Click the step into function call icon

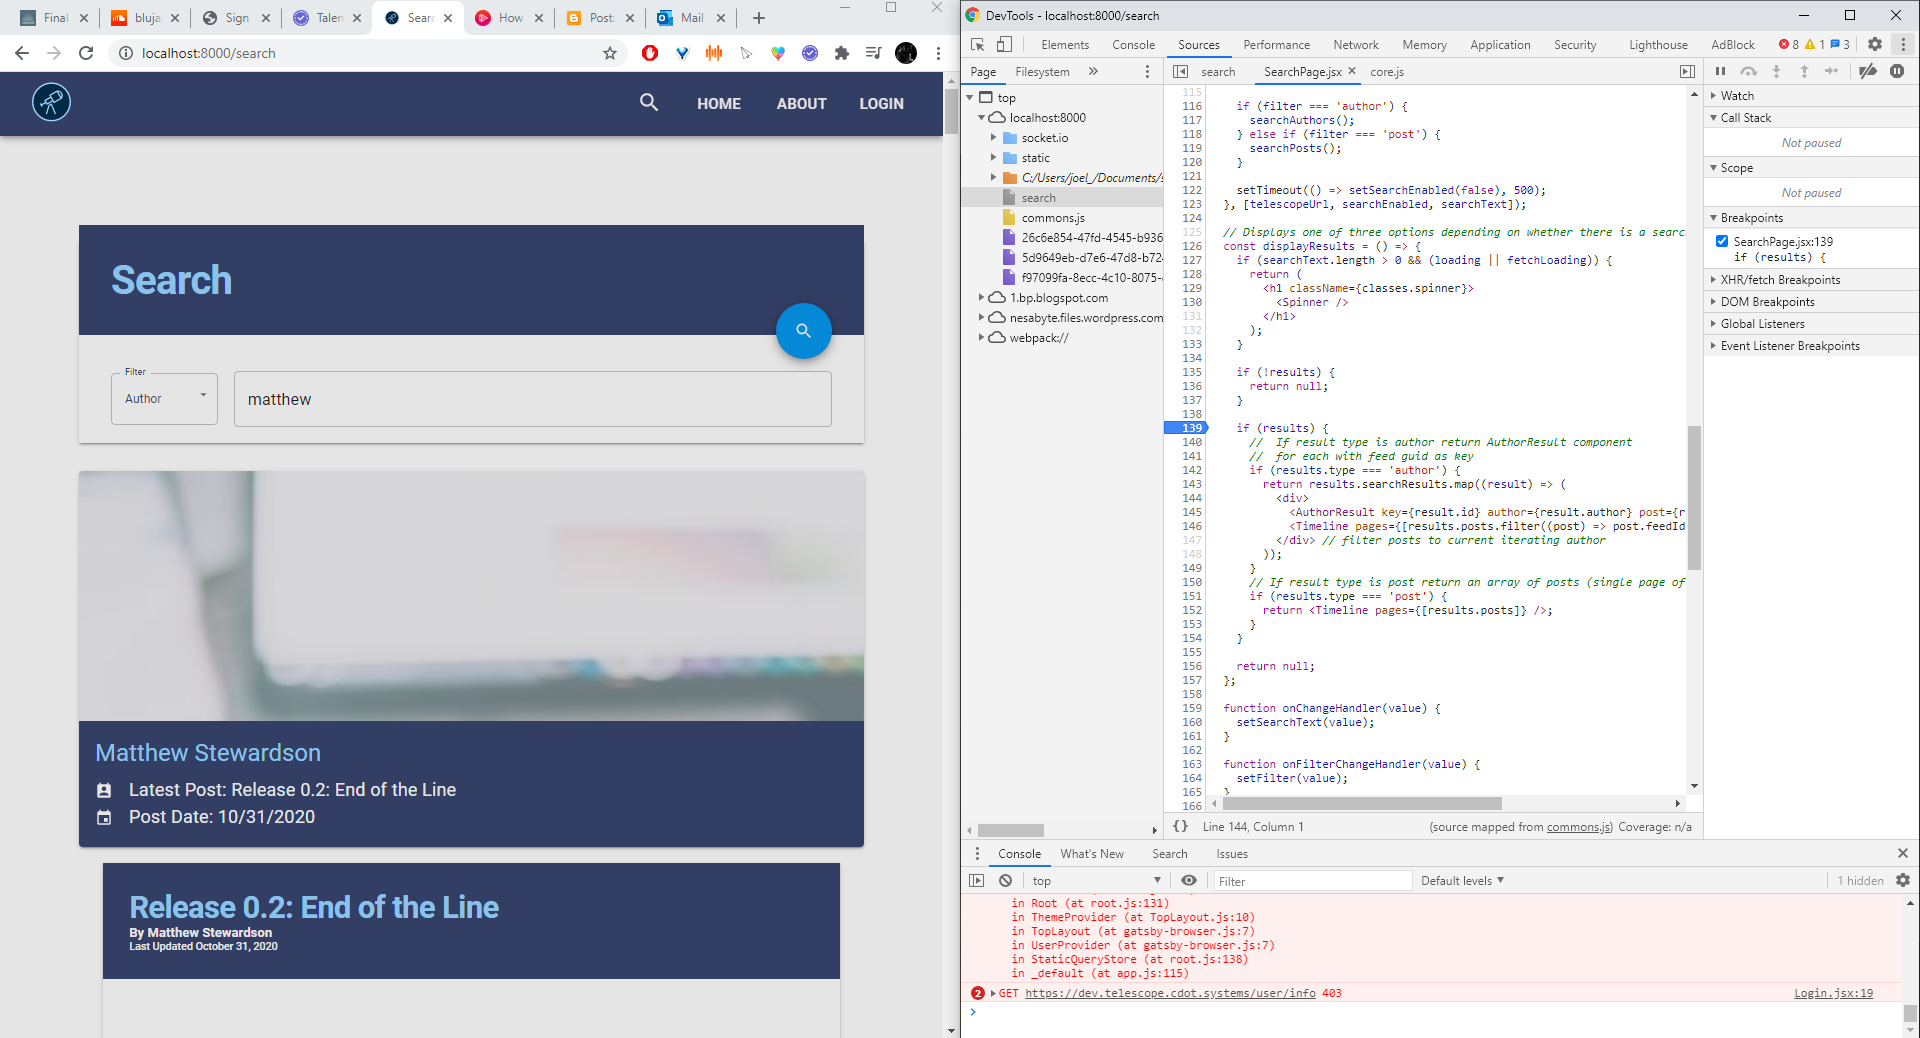(x=1776, y=71)
